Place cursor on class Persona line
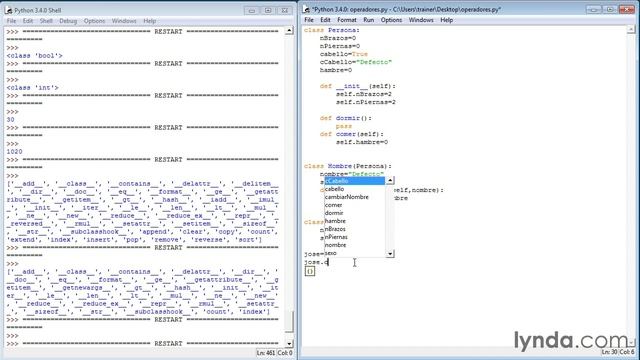This screenshot has height=360, width=640. coord(331,30)
